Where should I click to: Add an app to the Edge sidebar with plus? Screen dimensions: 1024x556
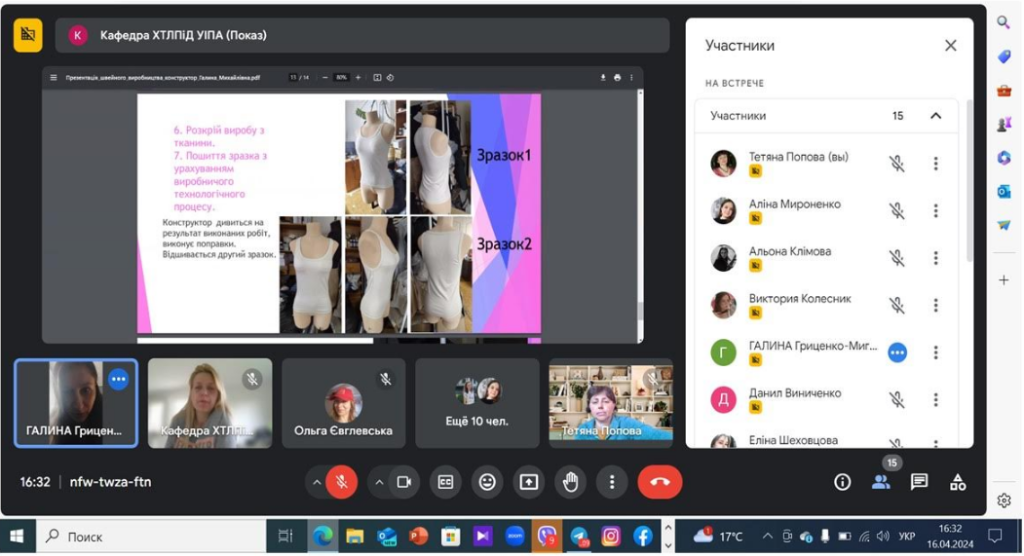pos(1004,280)
